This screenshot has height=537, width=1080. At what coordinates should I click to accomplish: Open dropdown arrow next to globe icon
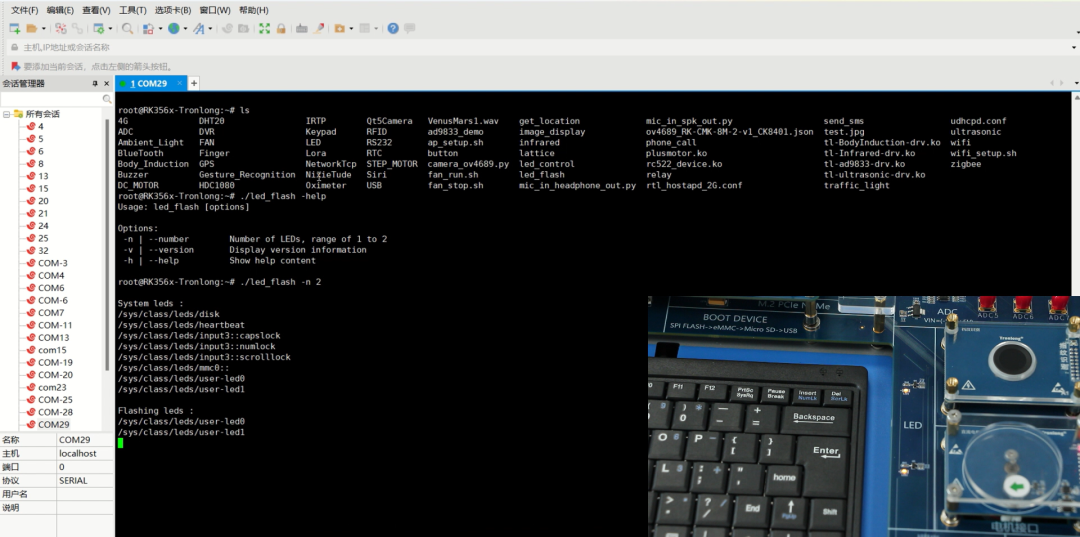pyautogui.click(x=186, y=29)
